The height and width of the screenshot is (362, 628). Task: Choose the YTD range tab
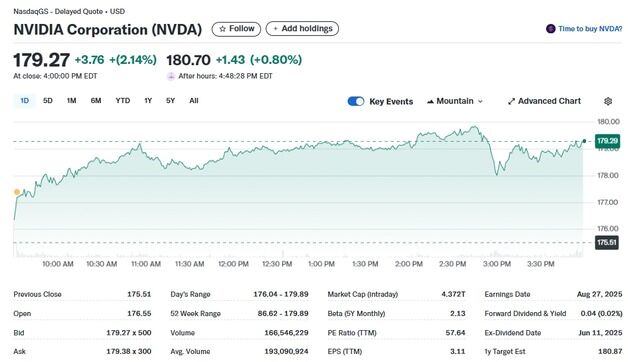(x=123, y=101)
